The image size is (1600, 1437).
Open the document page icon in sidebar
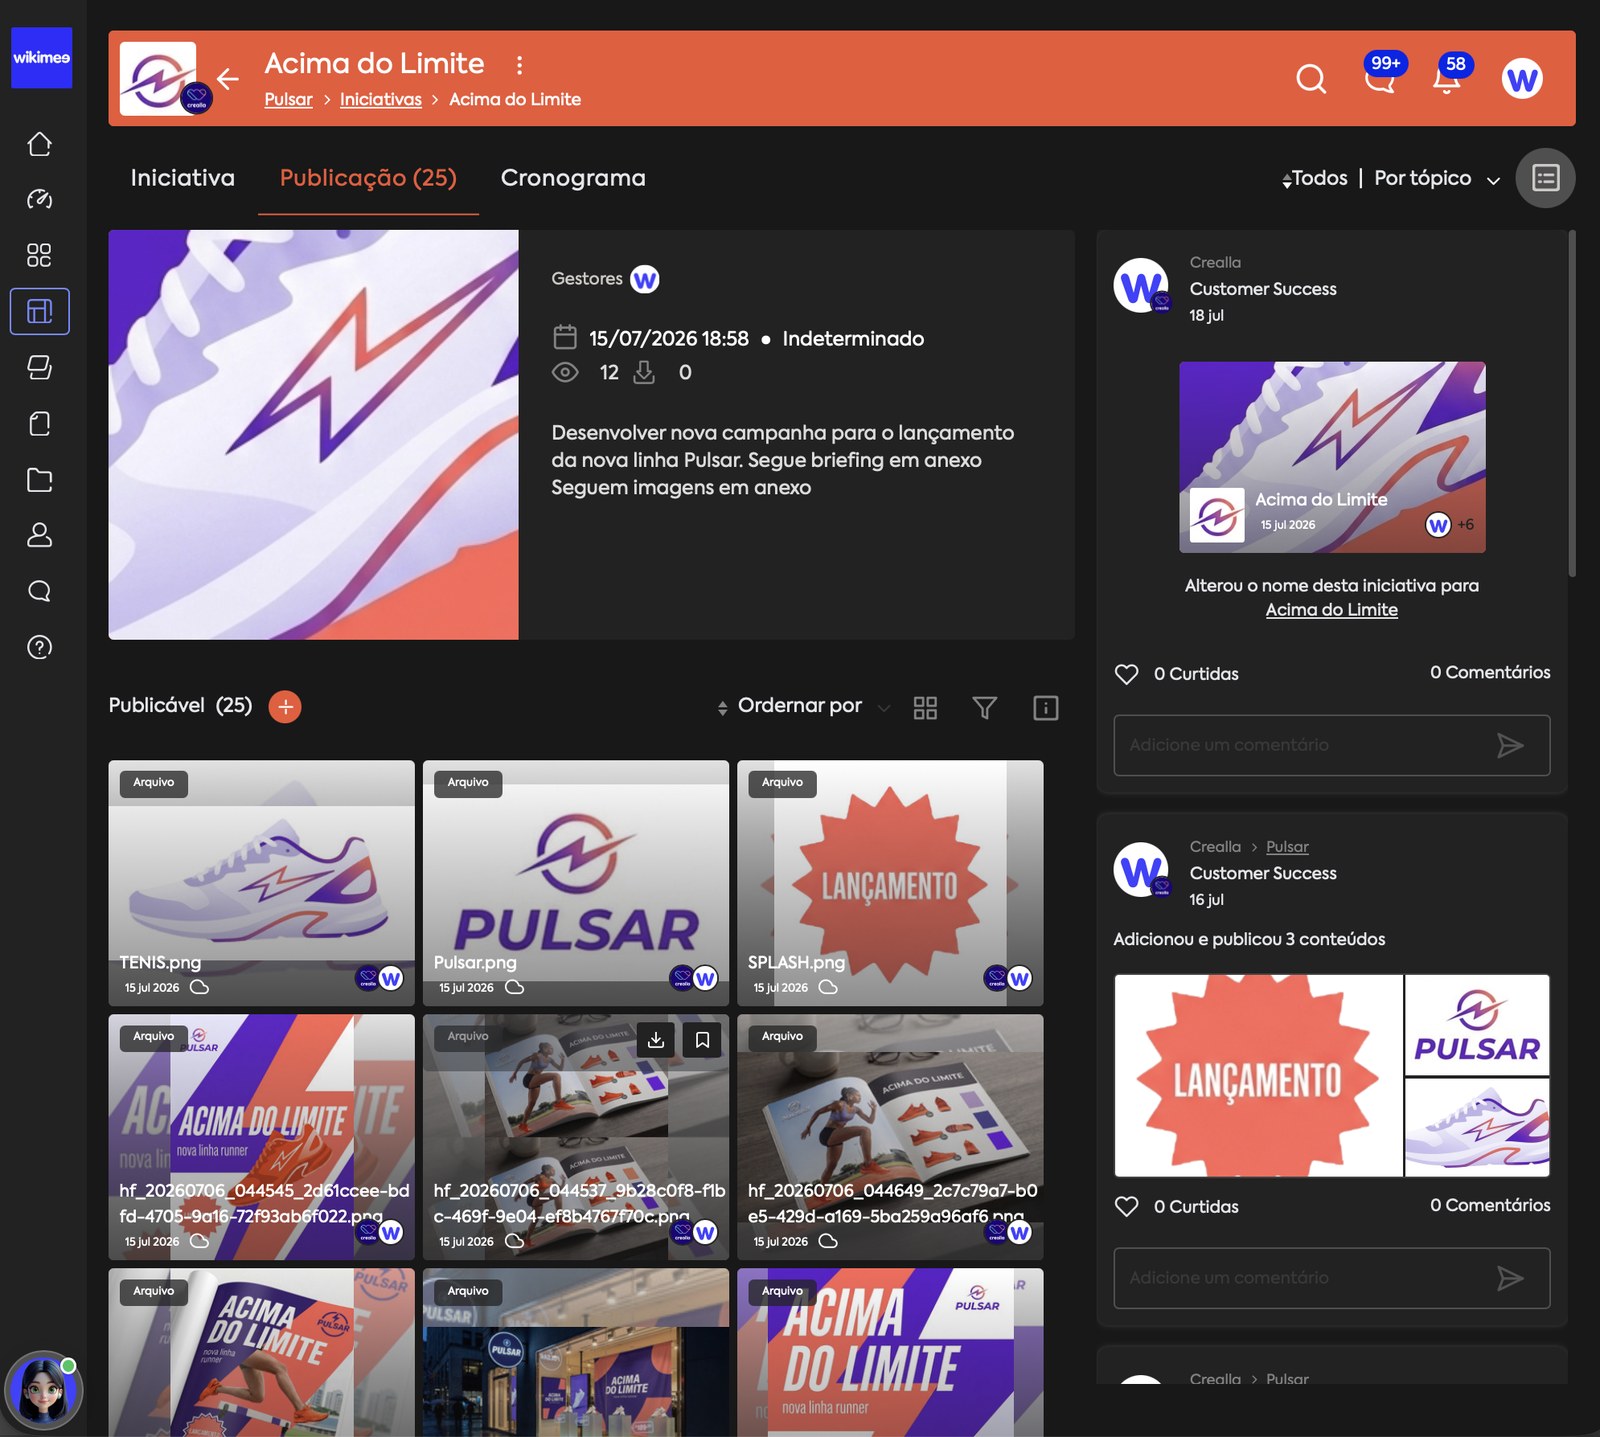(x=39, y=423)
